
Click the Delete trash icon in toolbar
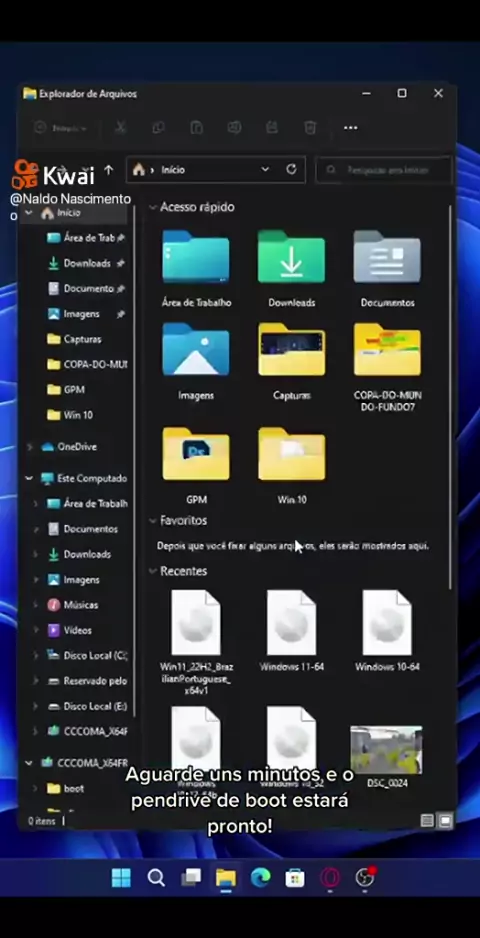point(310,127)
